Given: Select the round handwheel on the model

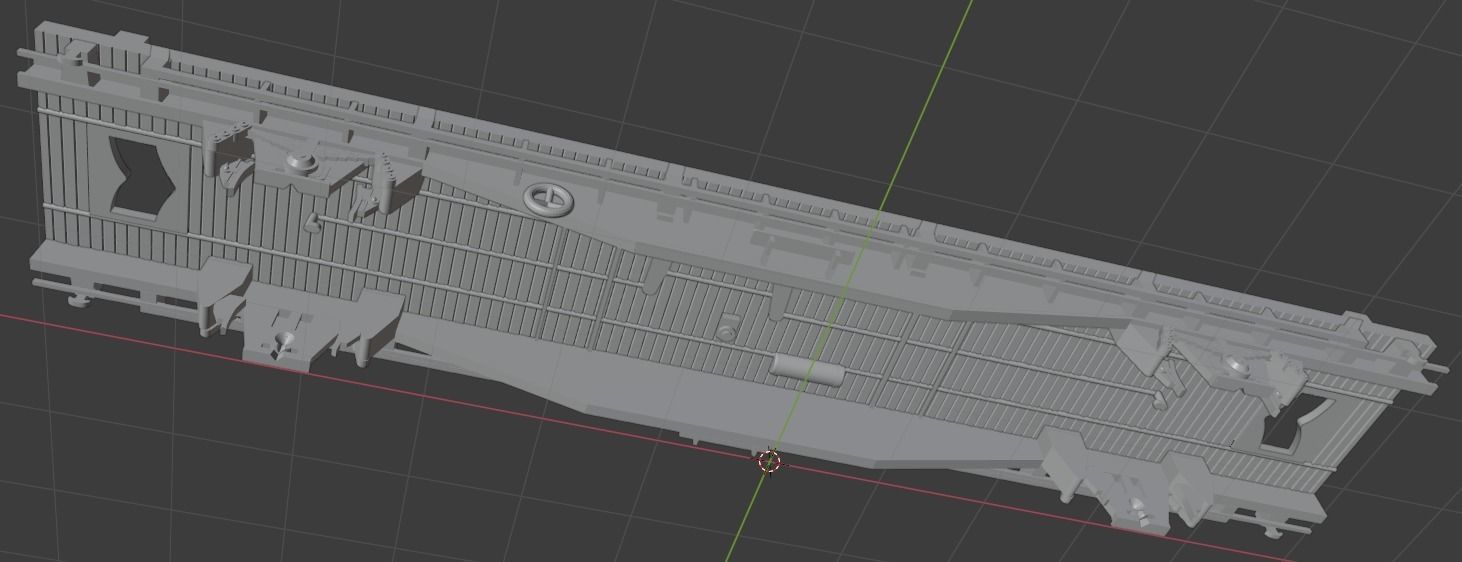Looking at the screenshot, I should (550, 199).
